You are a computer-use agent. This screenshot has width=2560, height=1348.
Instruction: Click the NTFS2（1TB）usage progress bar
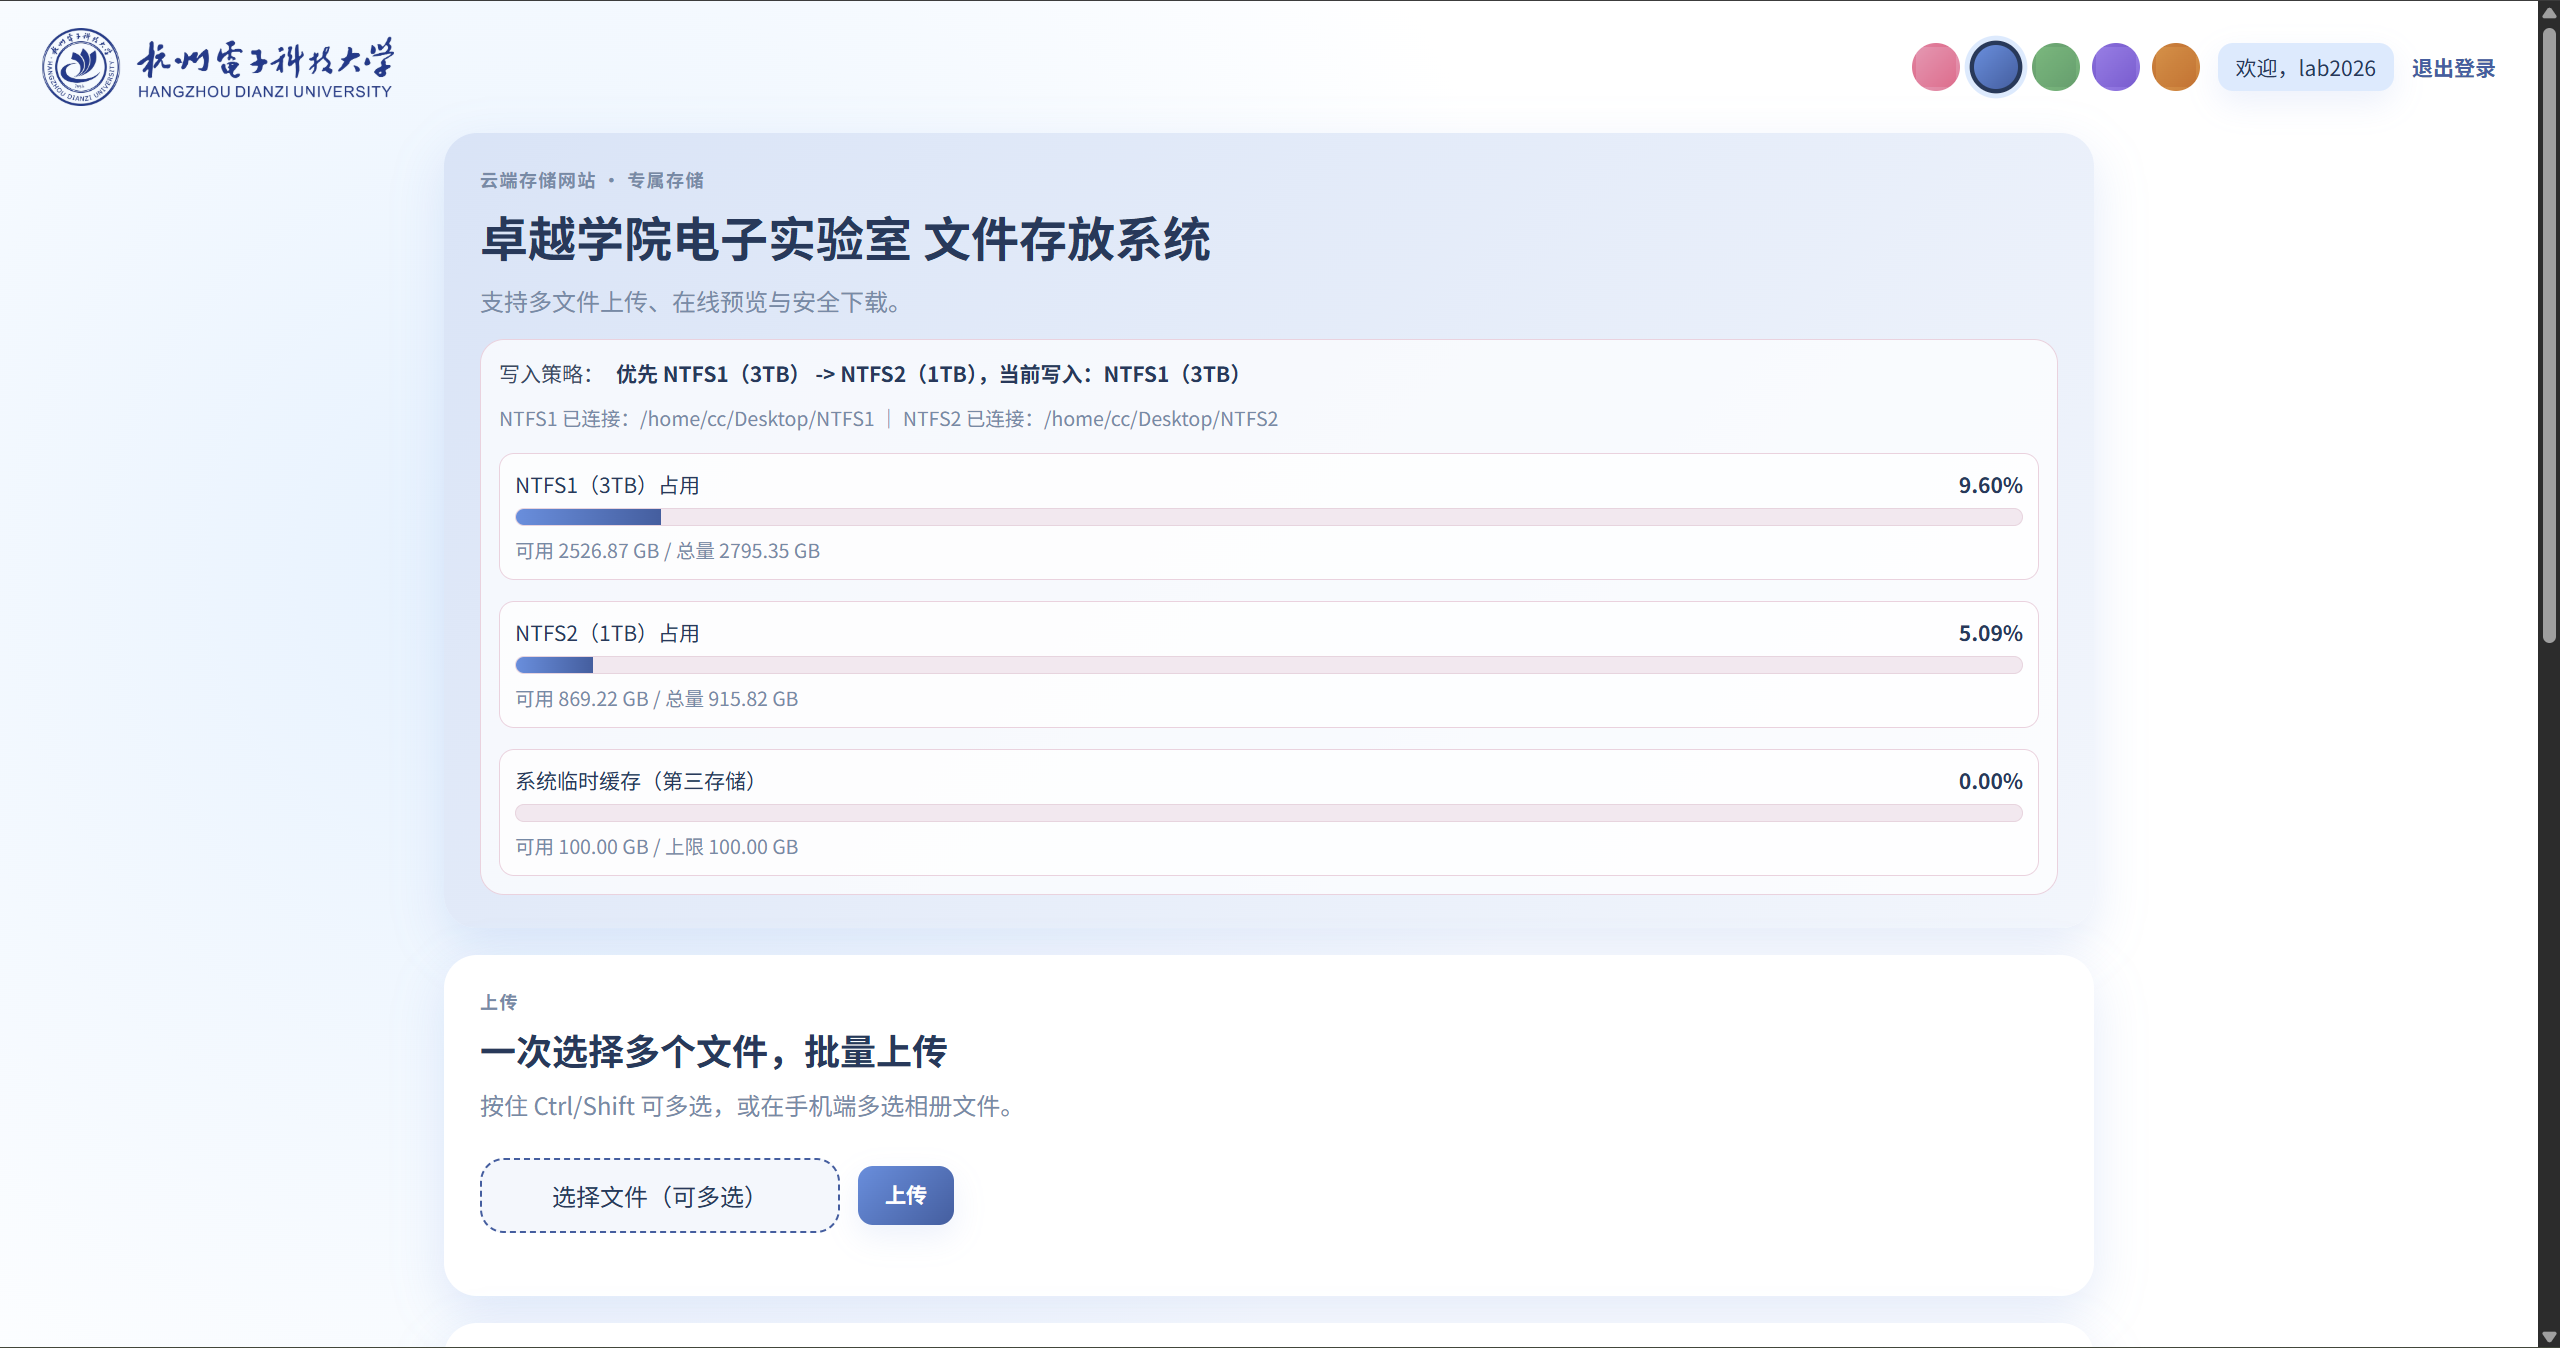coord(1268,665)
